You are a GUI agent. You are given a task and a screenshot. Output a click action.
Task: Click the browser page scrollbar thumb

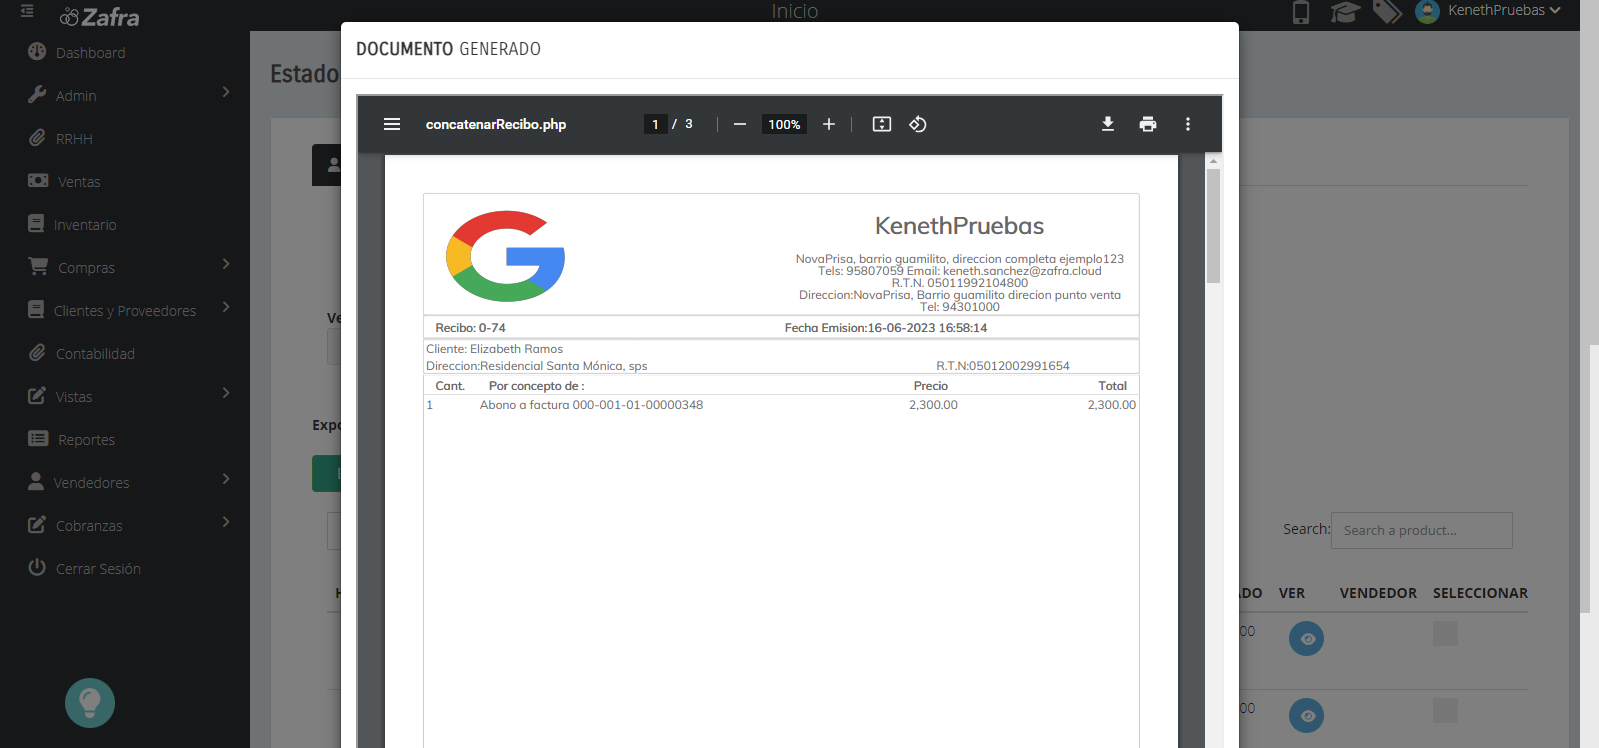click(1594, 478)
